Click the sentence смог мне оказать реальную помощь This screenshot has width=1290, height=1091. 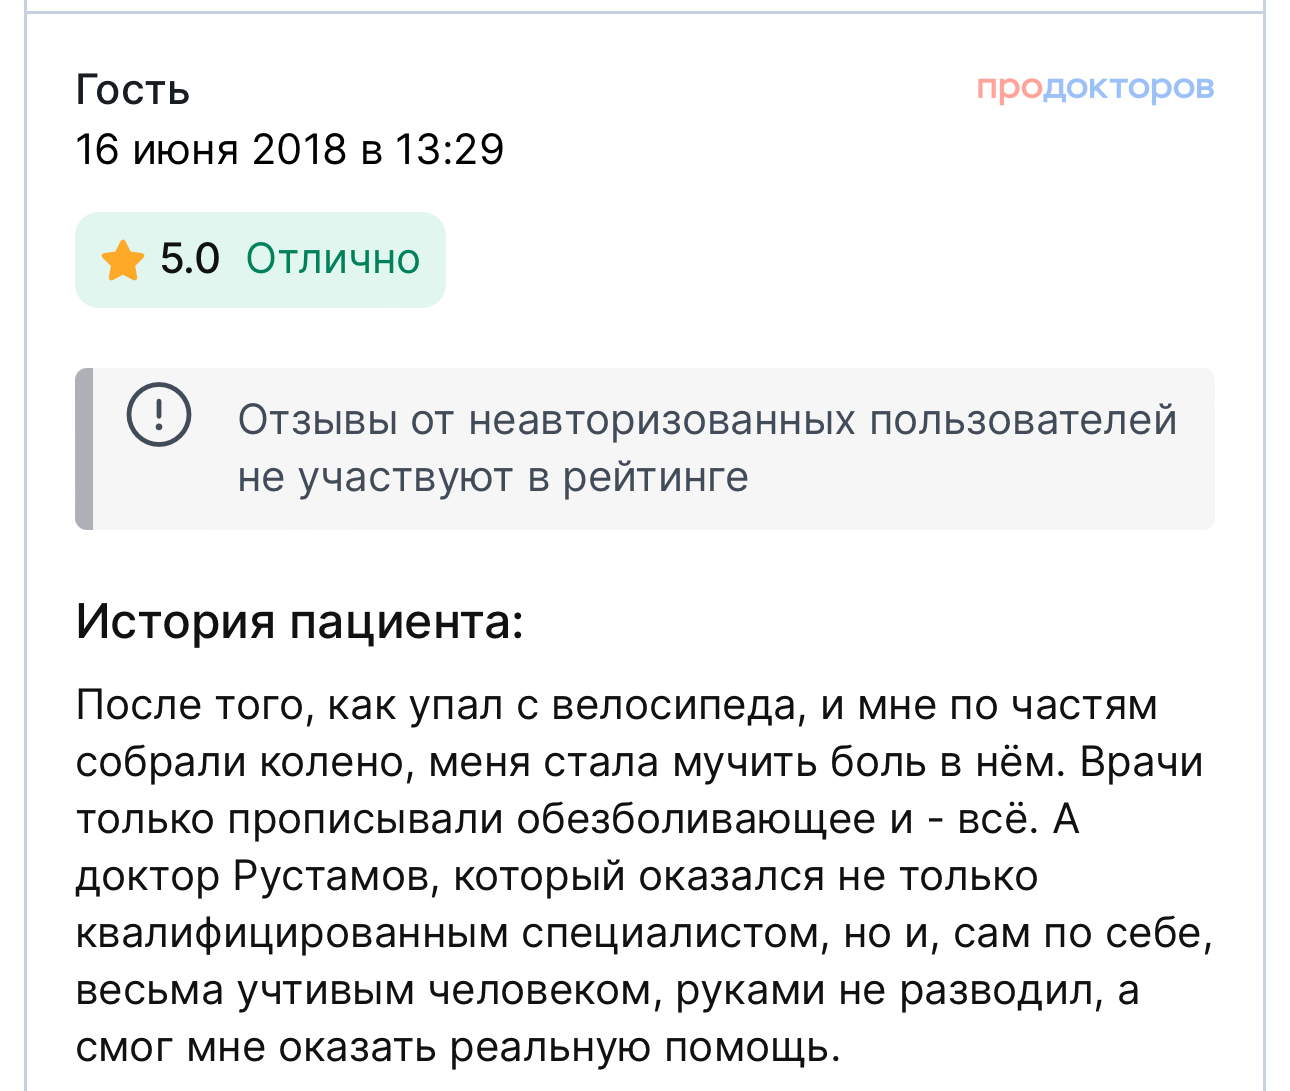[458, 1048]
